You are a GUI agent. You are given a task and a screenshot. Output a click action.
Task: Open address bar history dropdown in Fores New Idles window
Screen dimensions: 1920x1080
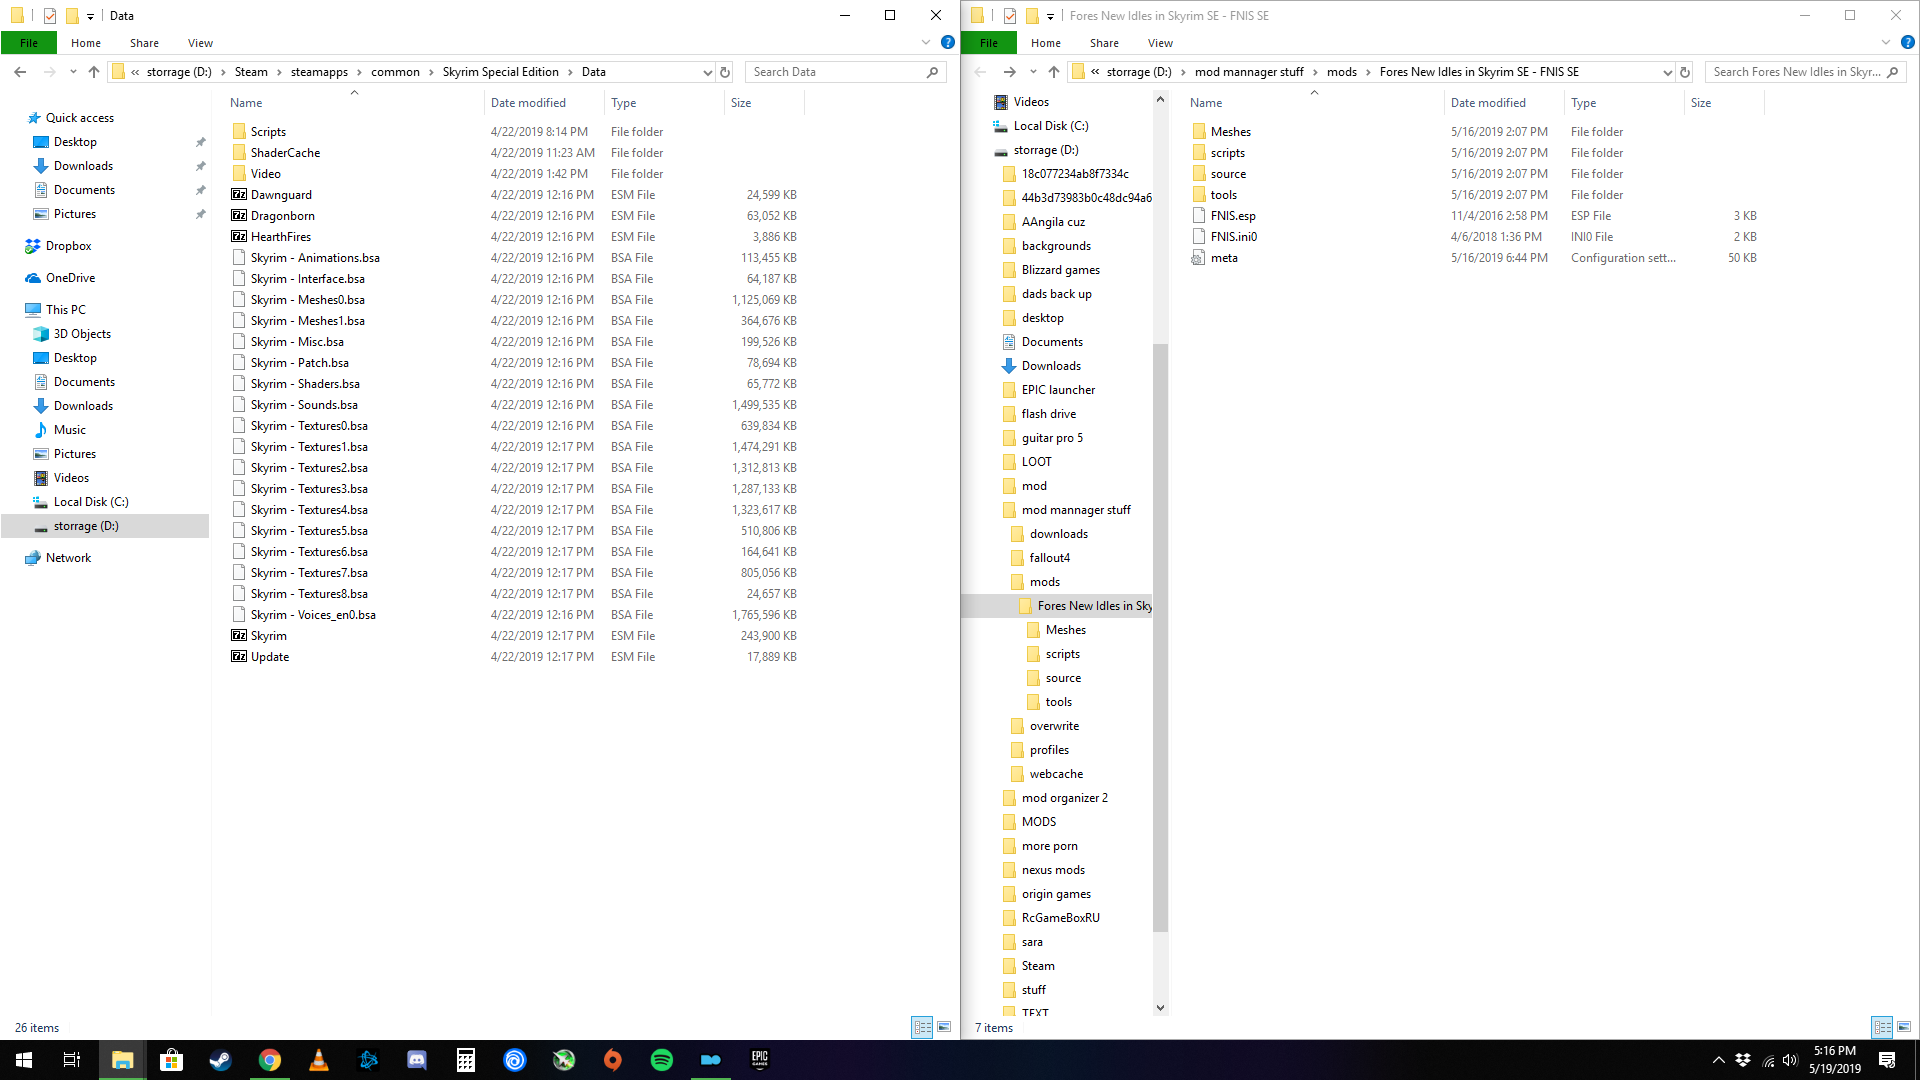(1667, 72)
